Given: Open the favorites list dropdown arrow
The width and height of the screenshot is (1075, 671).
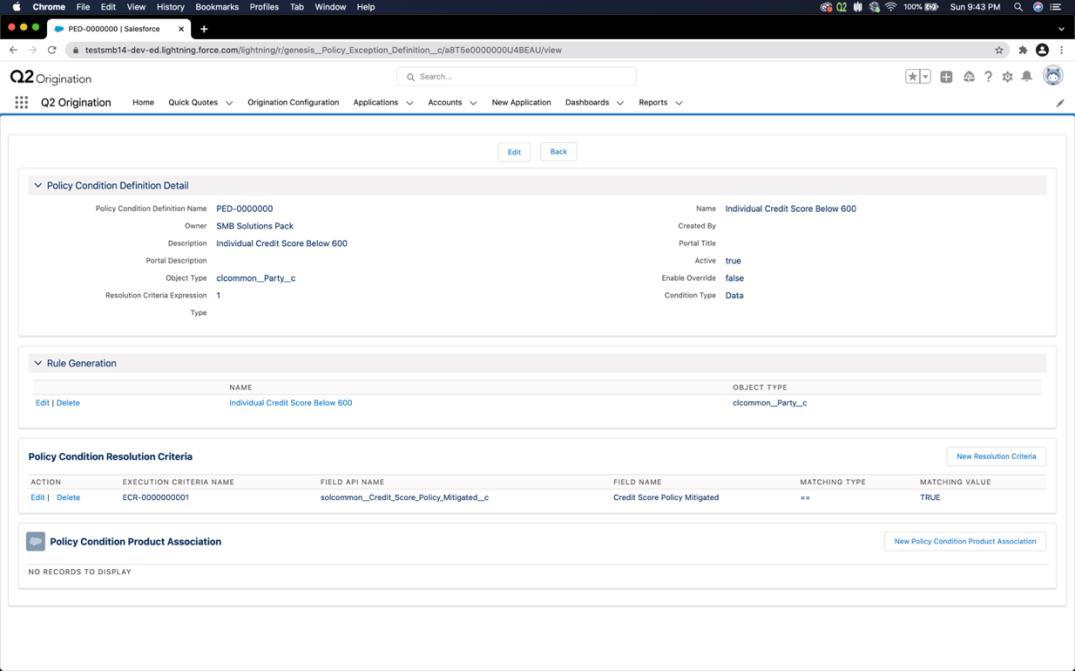Looking at the screenshot, I should (926, 77).
